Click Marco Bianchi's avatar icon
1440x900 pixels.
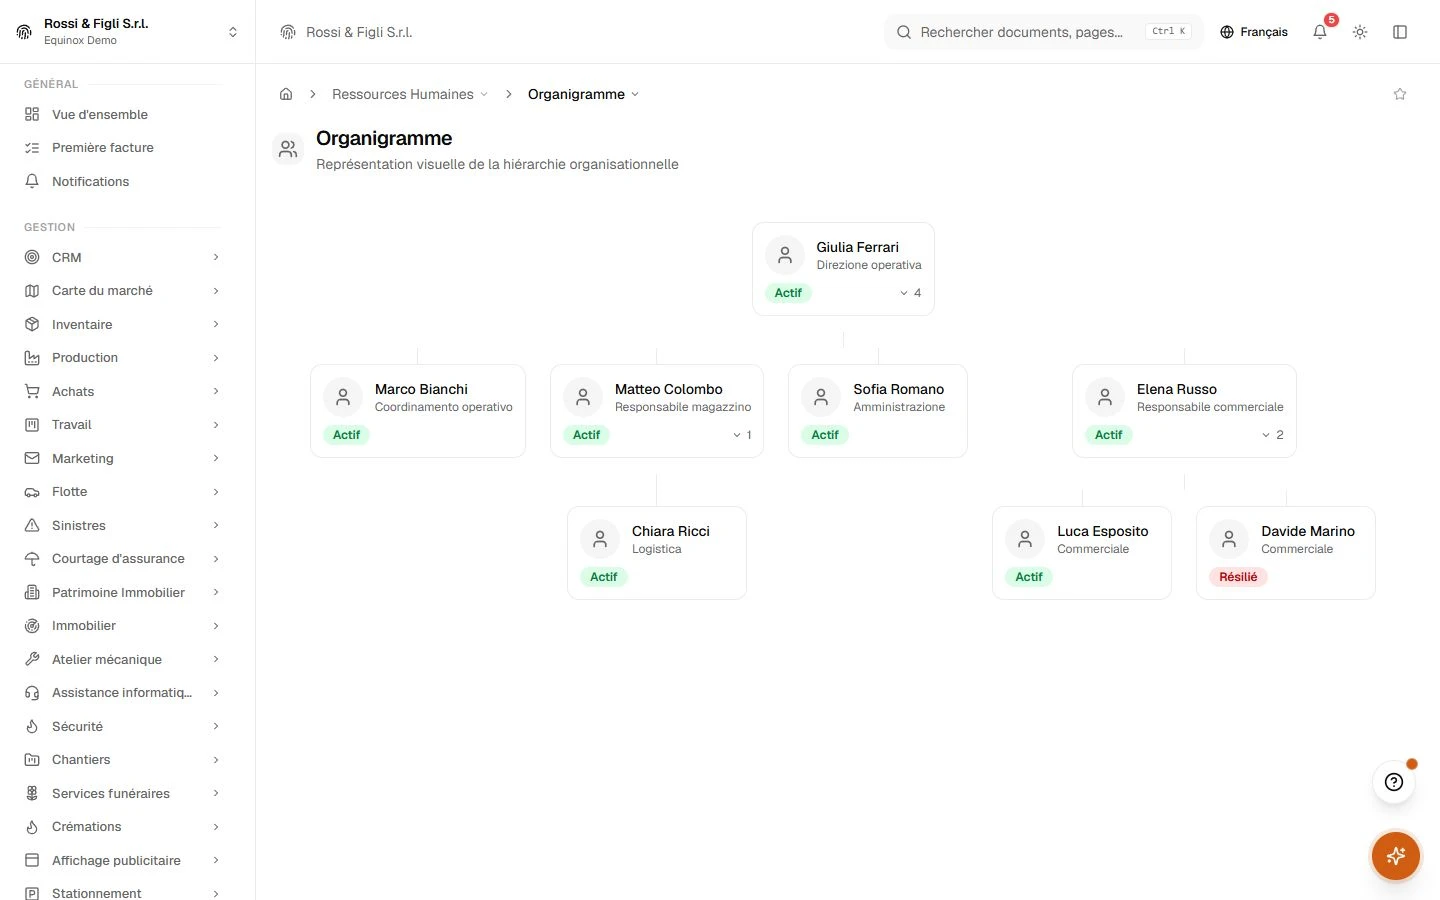pos(343,397)
